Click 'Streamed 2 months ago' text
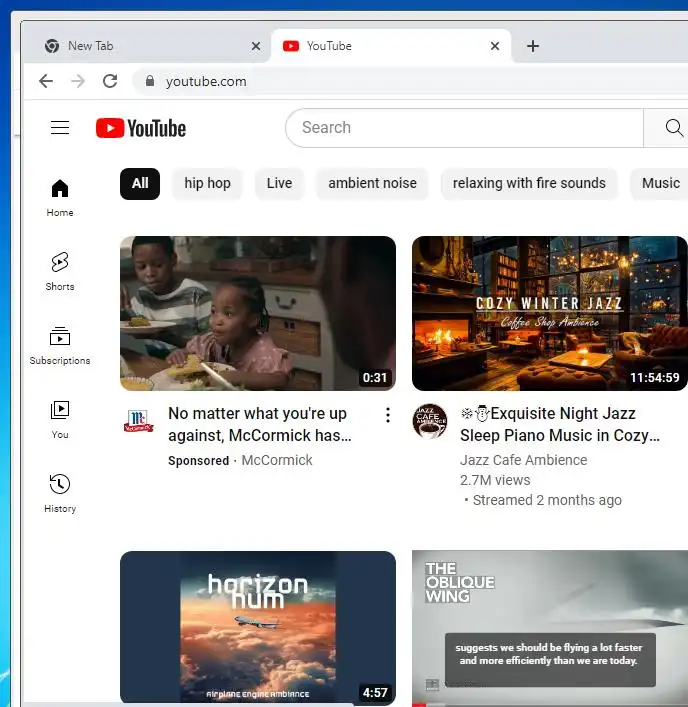688x707 pixels. pos(547,500)
